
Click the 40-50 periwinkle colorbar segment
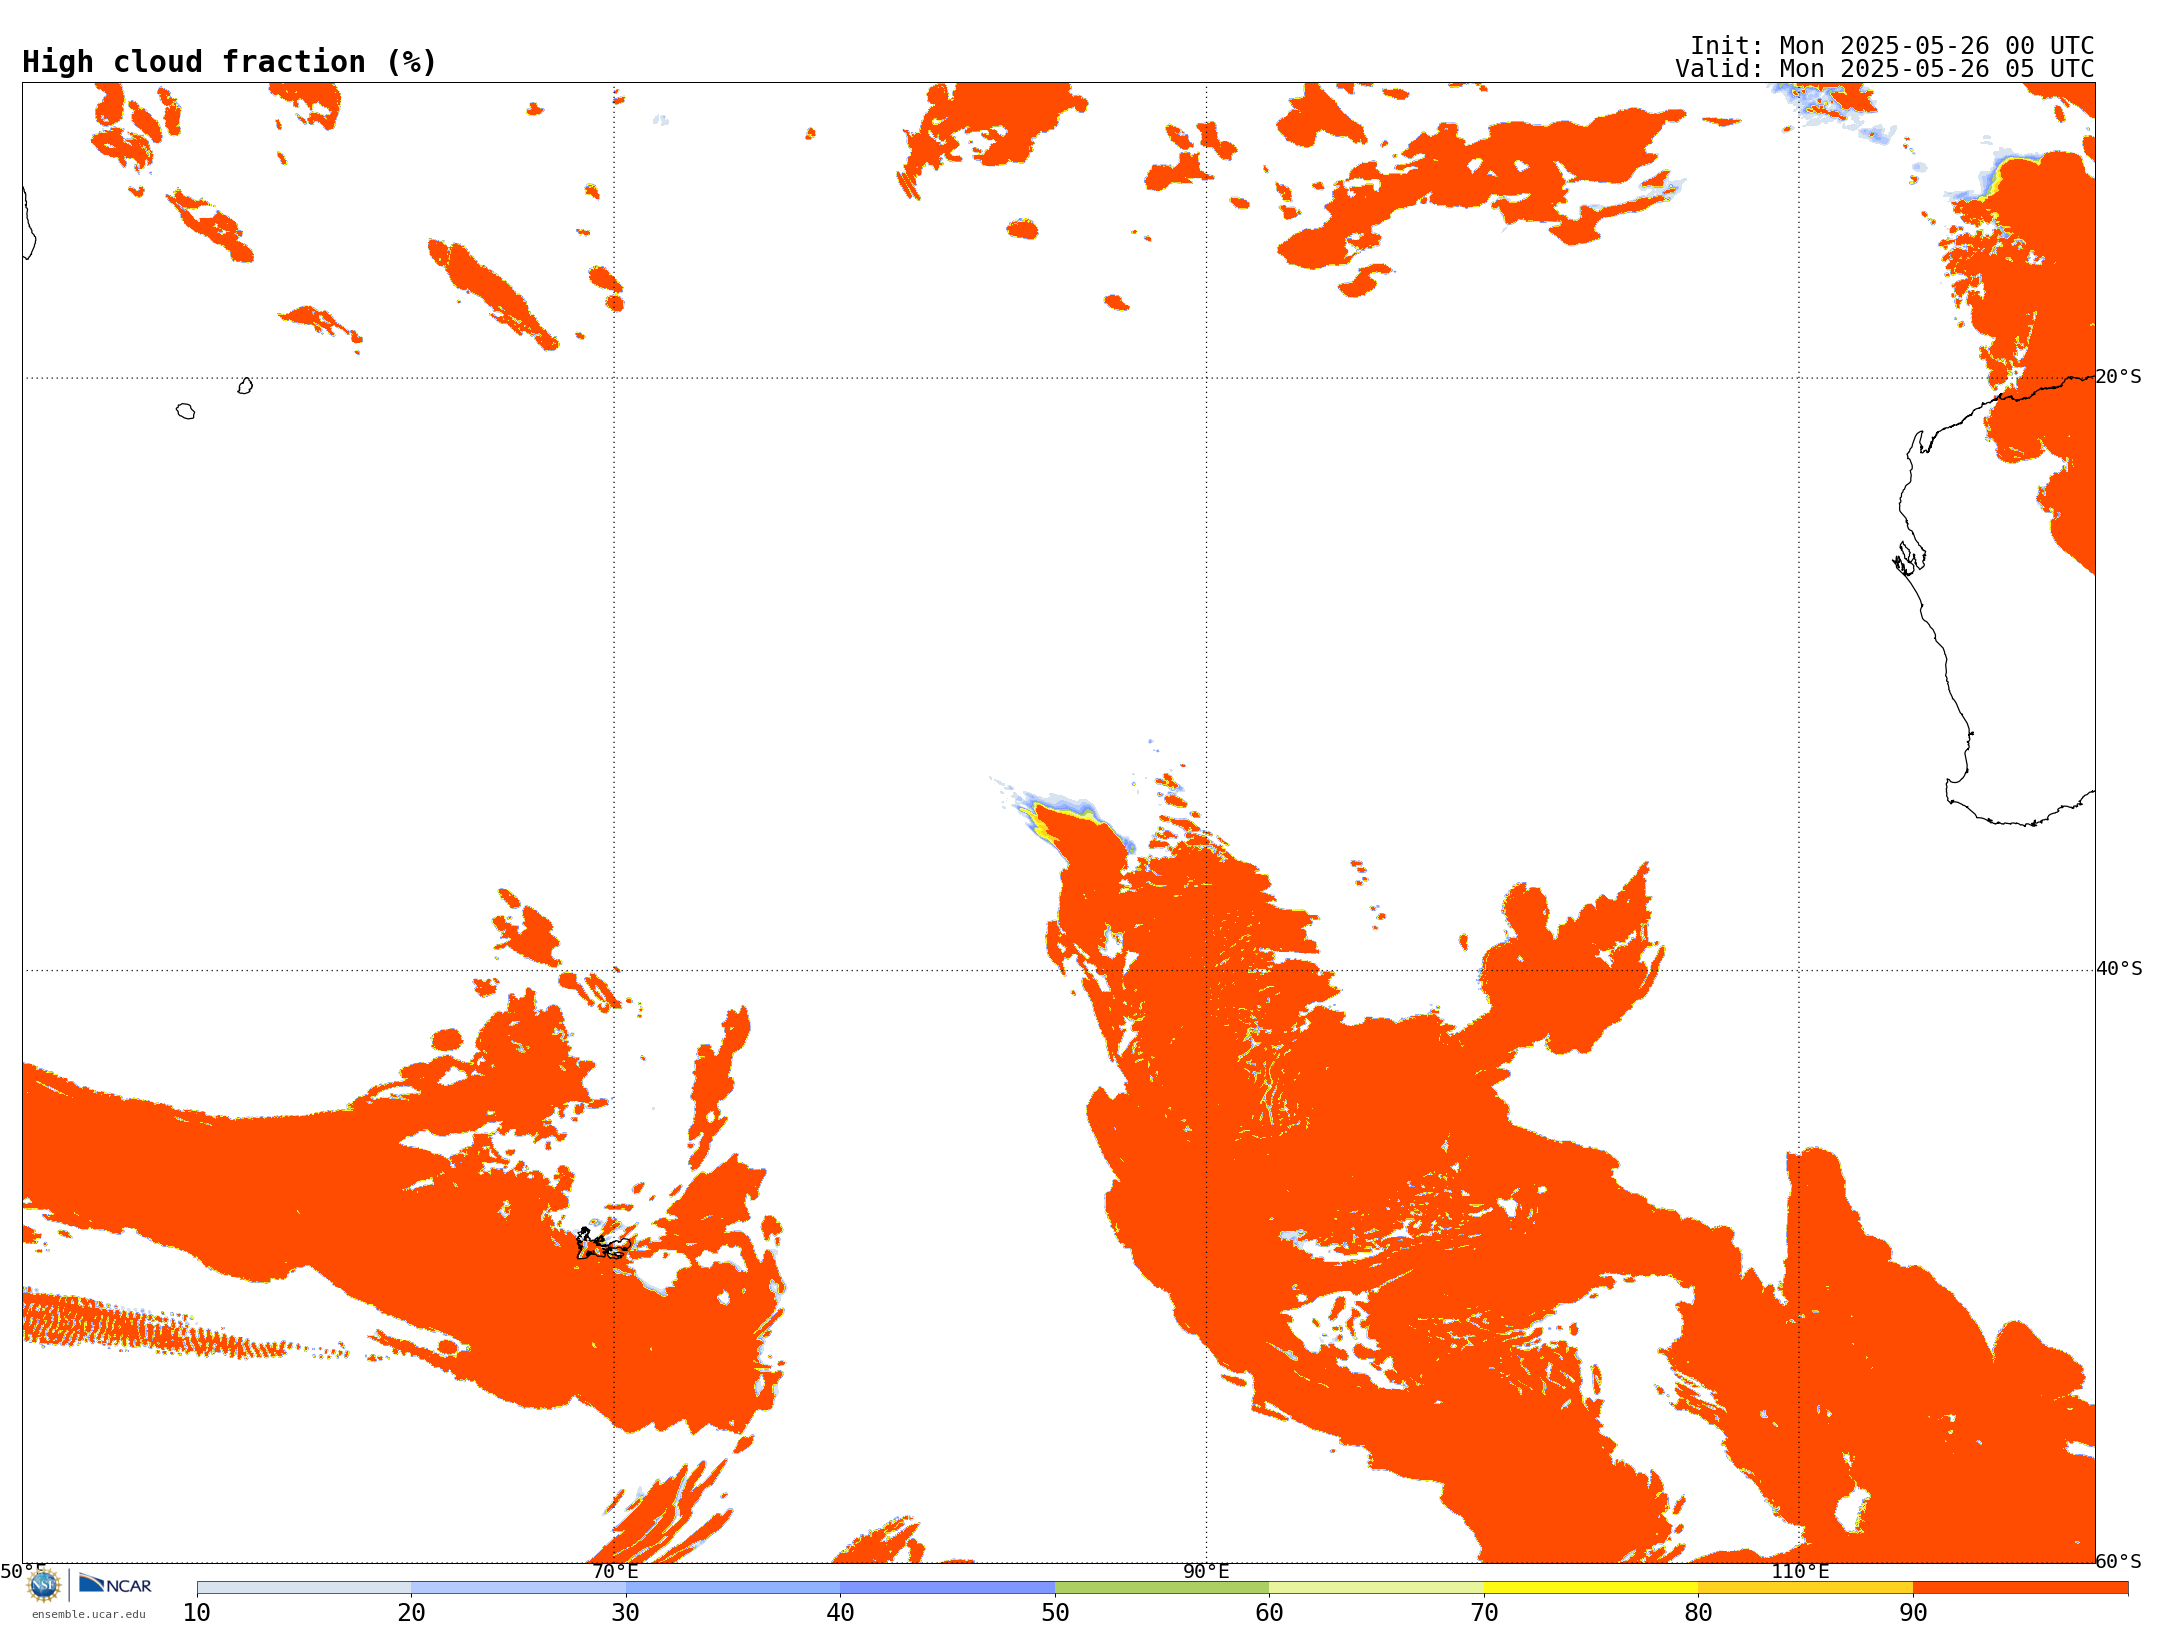click(947, 1588)
